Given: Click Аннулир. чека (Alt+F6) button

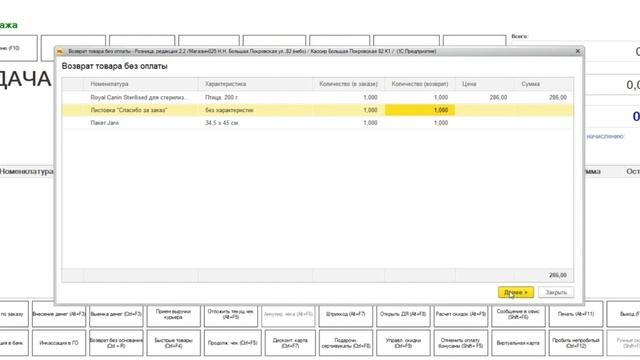Looking at the screenshot, I should coord(288,314).
